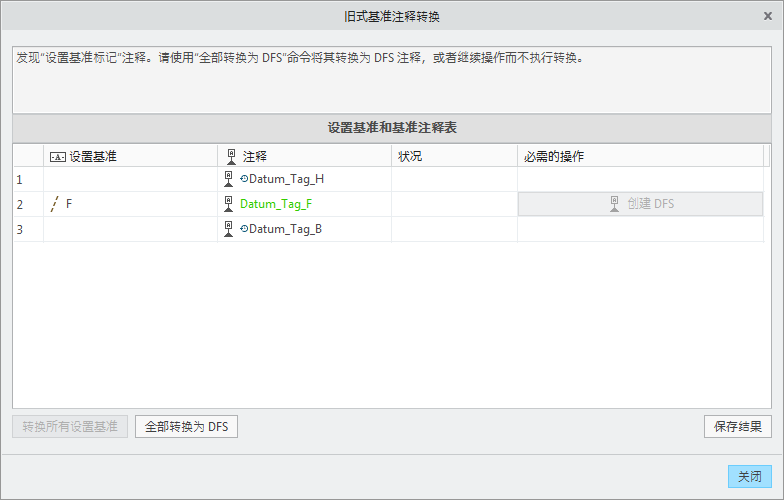The height and width of the screenshot is (500, 784).
Task: Select the Datum_Tag_B annotation entry
Action: pos(285,229)
